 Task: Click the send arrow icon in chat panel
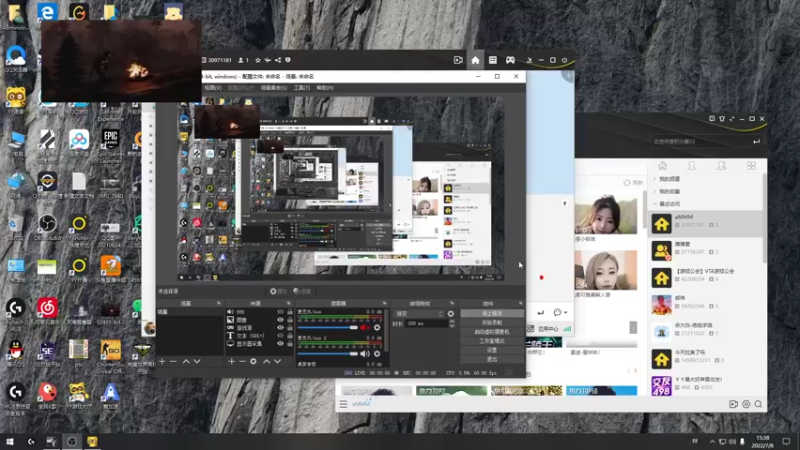point(540,312)
